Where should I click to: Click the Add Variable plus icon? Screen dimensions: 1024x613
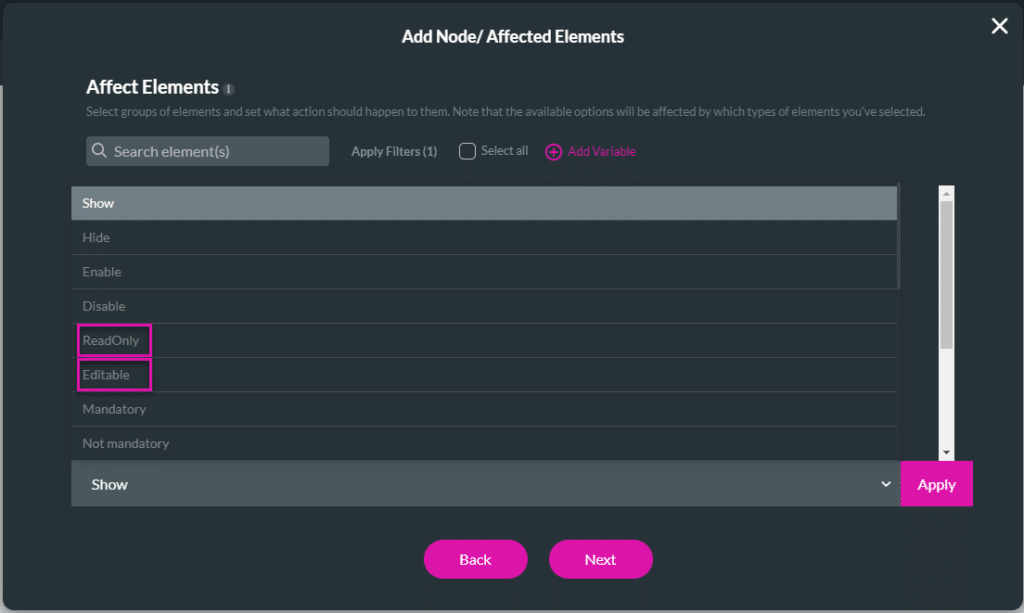553,152
